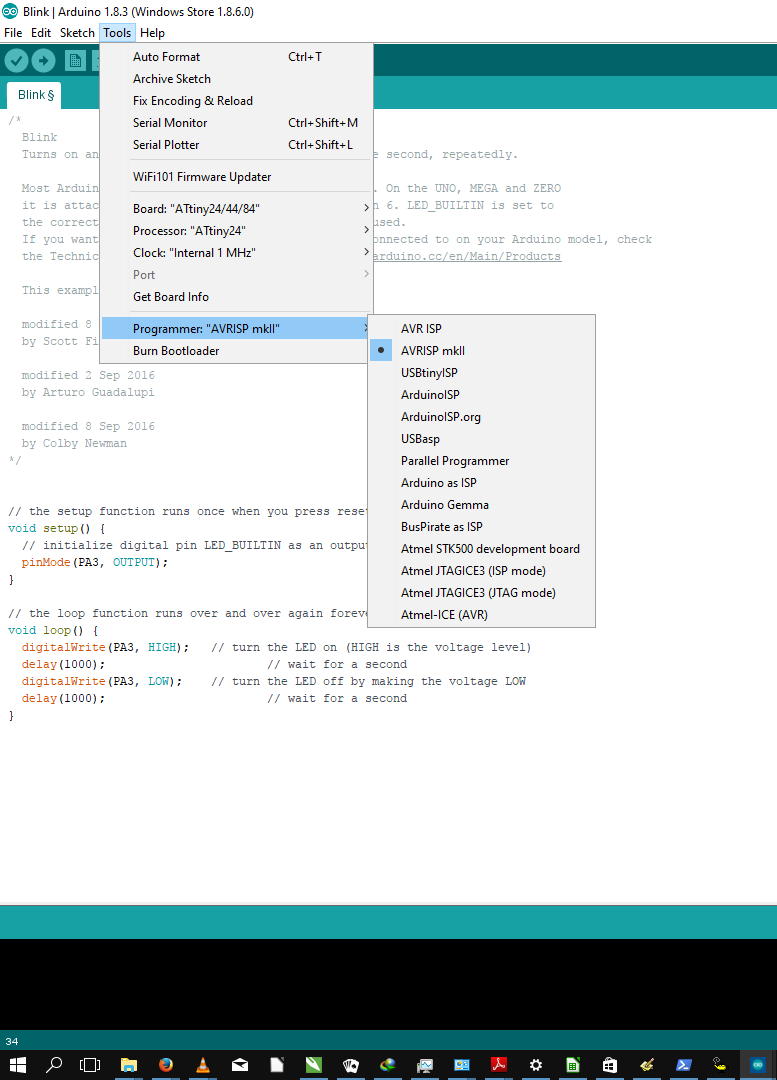Open the Windows Start menu
777x1080 pixels.
(17, 1065)
